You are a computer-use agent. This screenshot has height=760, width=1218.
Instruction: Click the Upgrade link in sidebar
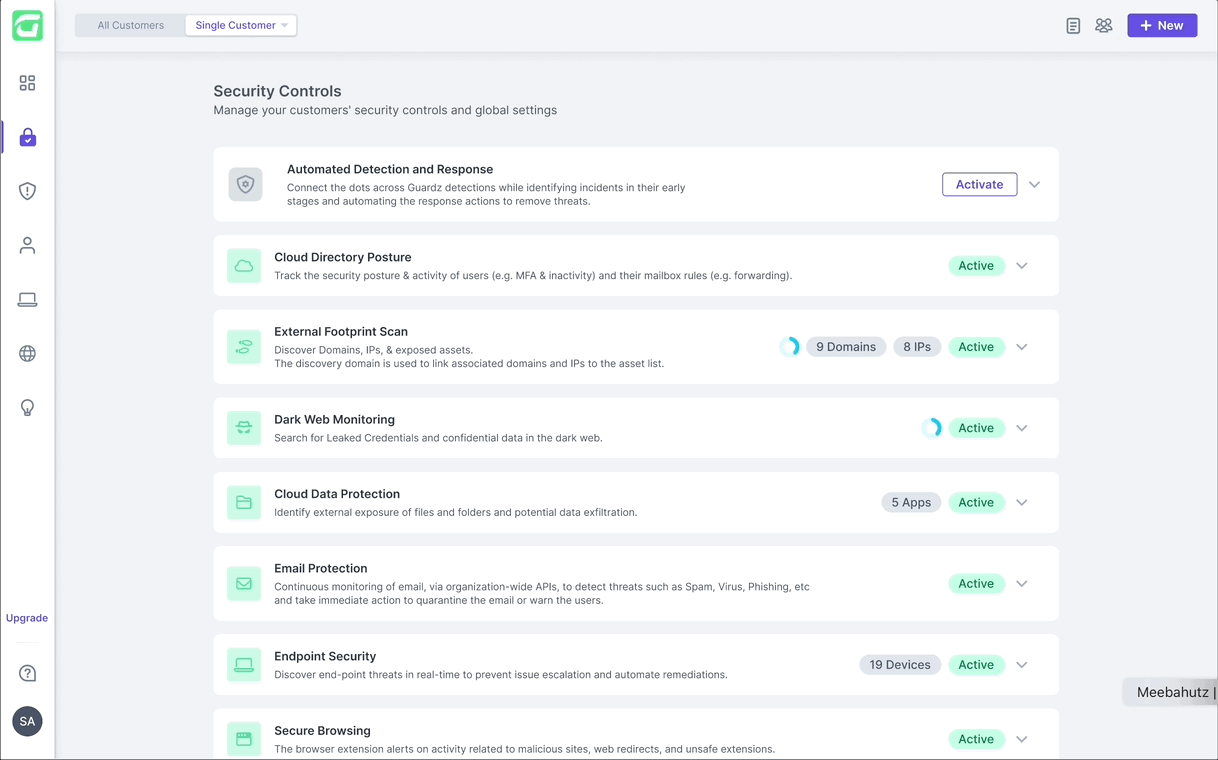pos(27,618)
